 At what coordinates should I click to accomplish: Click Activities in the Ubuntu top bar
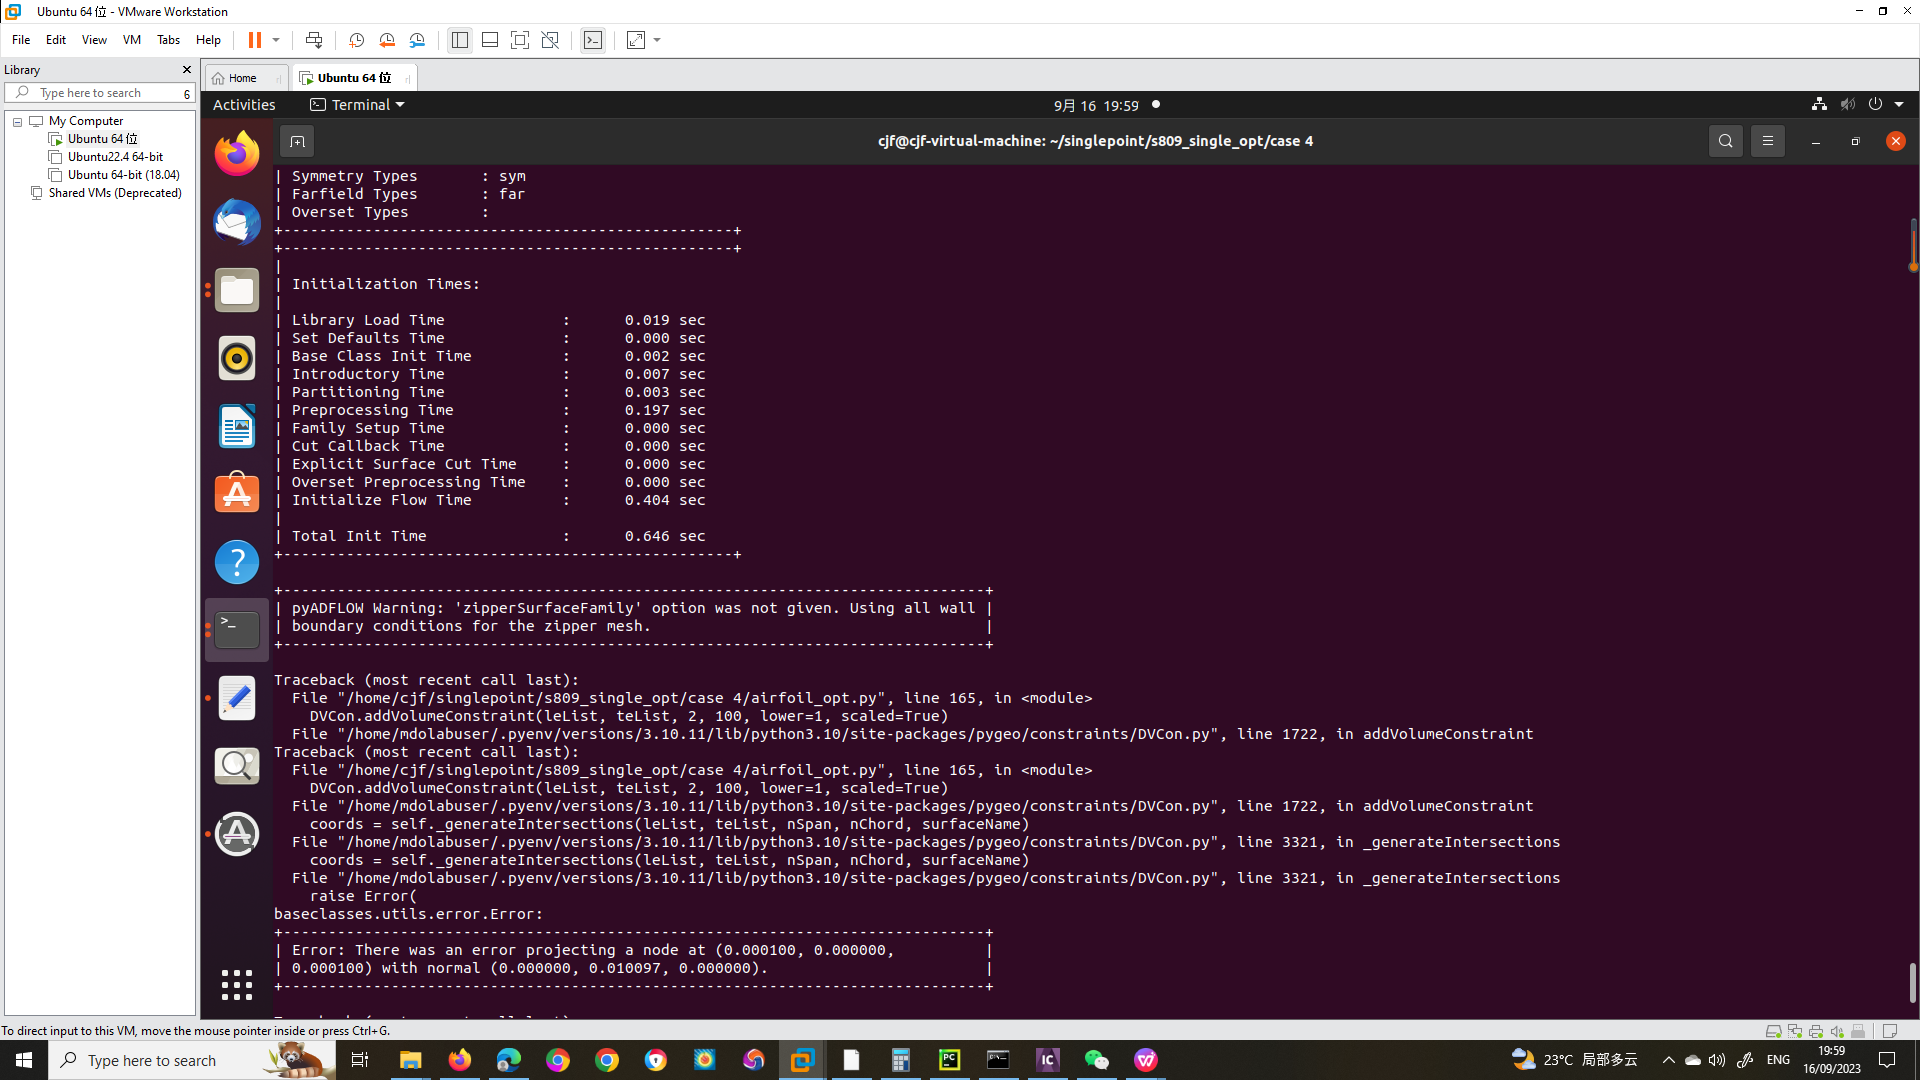(x=243, y=104)
